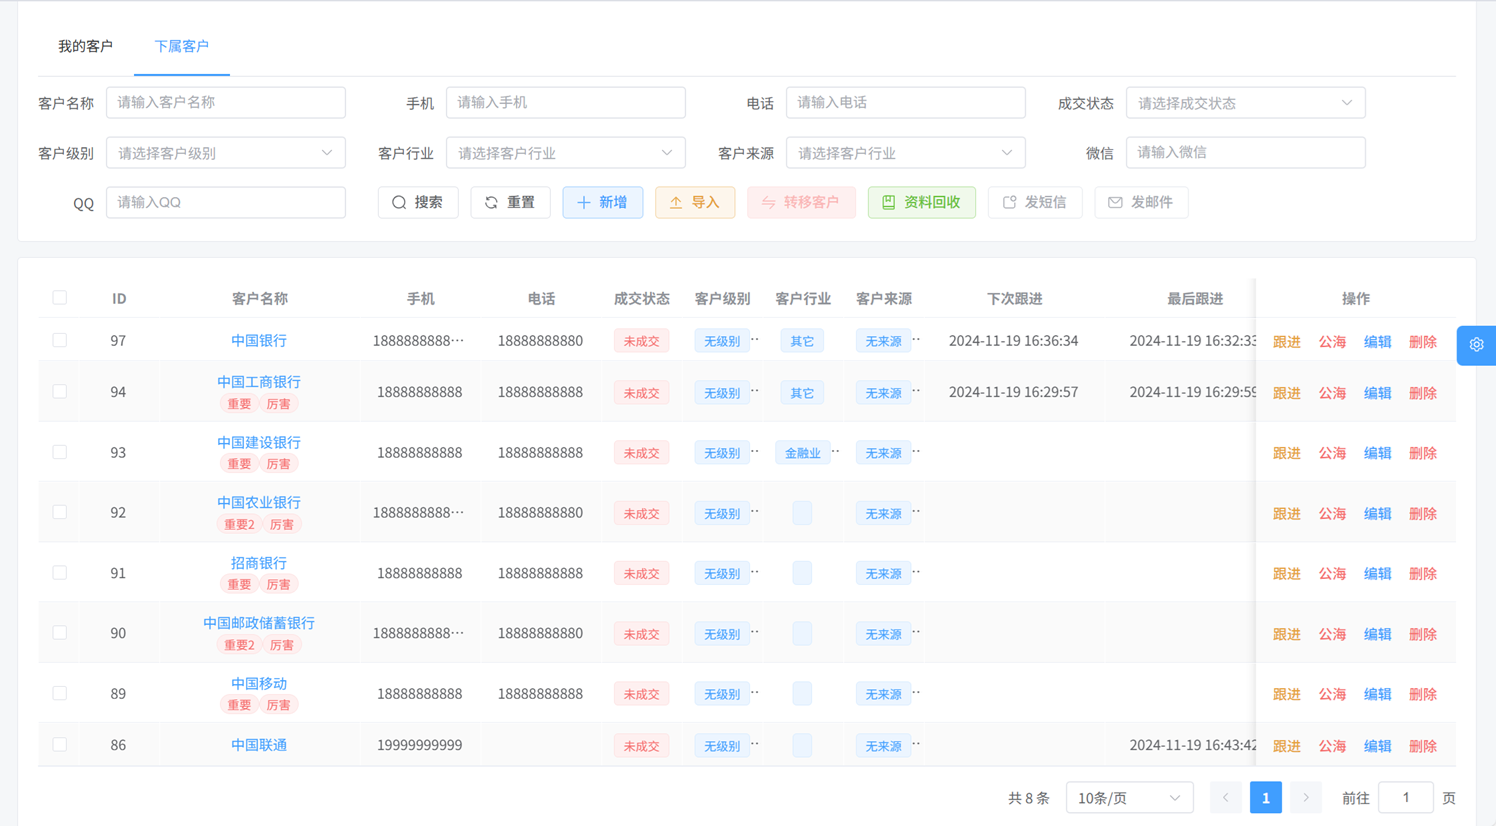Open customer 中国联通 link
Screen dimensions: 1496x826
(x=259, y=745)
